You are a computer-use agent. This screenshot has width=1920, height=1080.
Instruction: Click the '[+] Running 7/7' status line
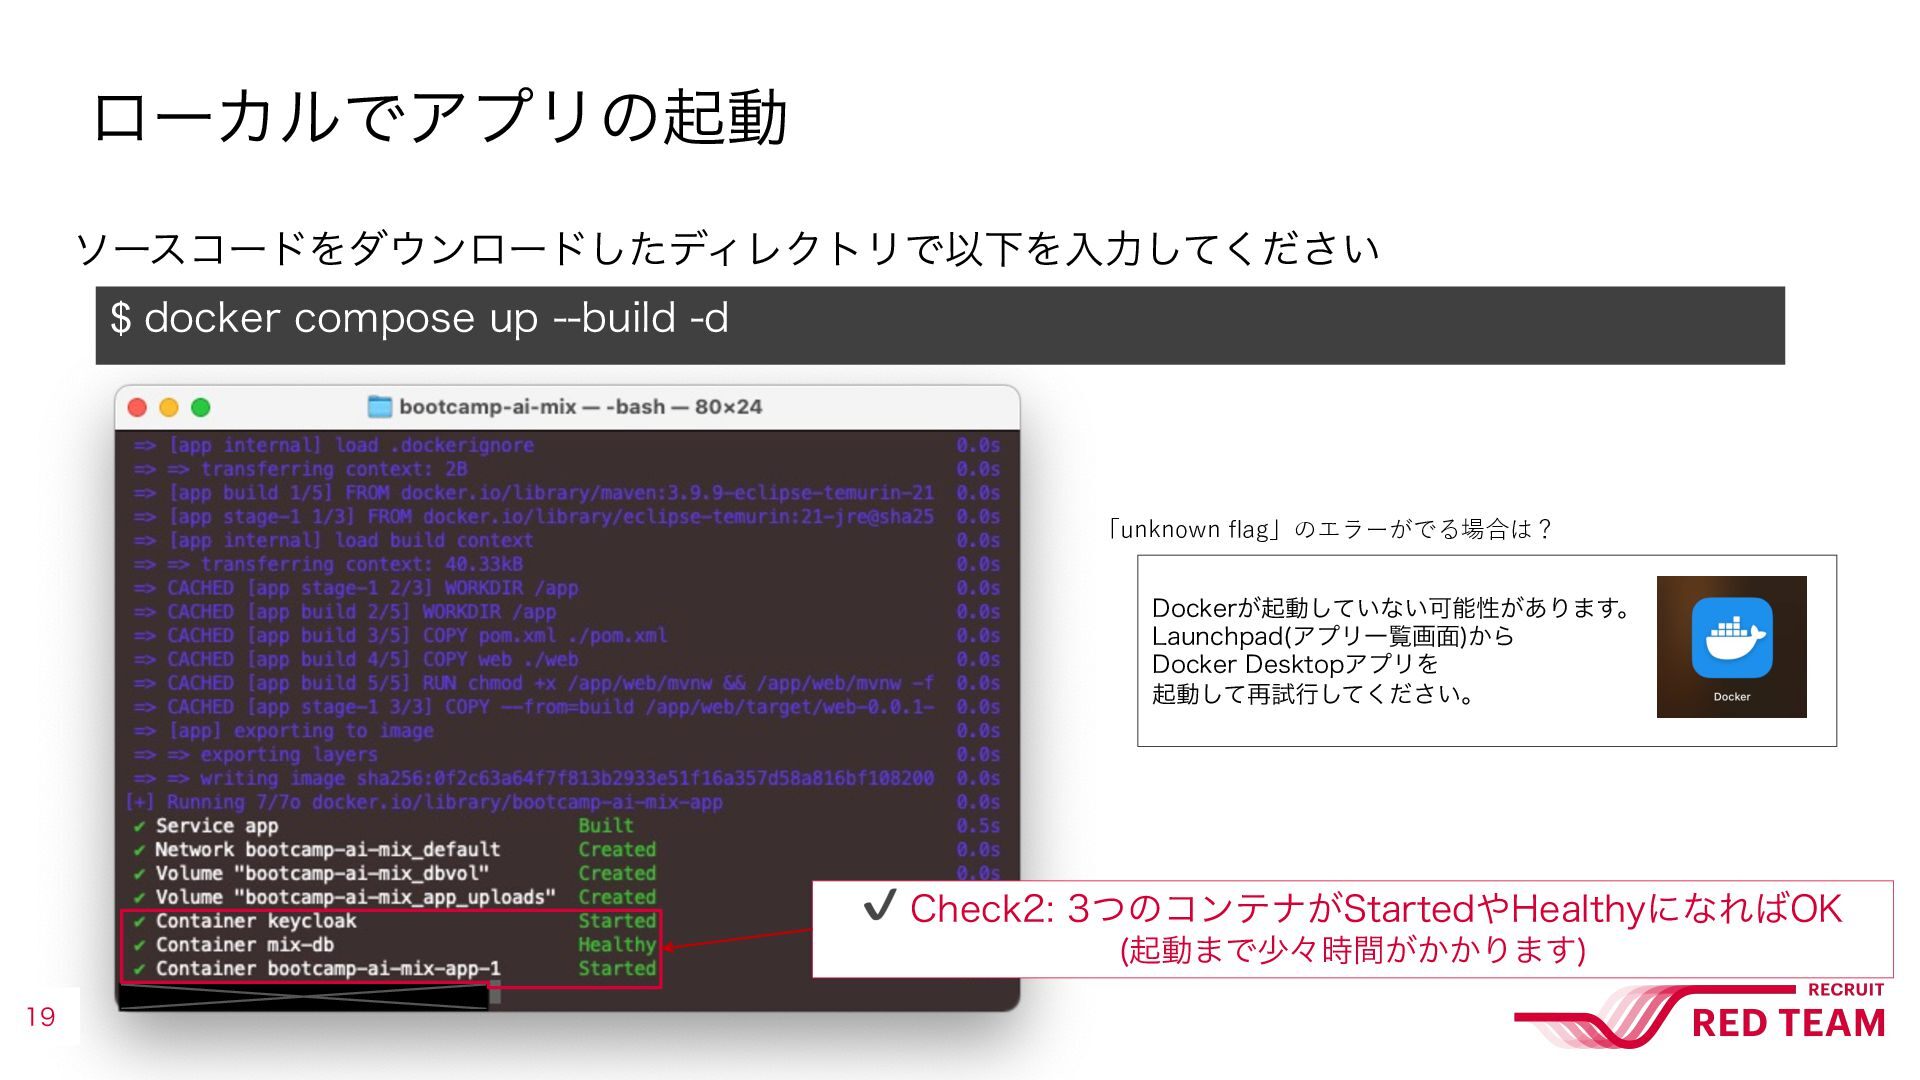pyautogui.click(x=424, y=803)
